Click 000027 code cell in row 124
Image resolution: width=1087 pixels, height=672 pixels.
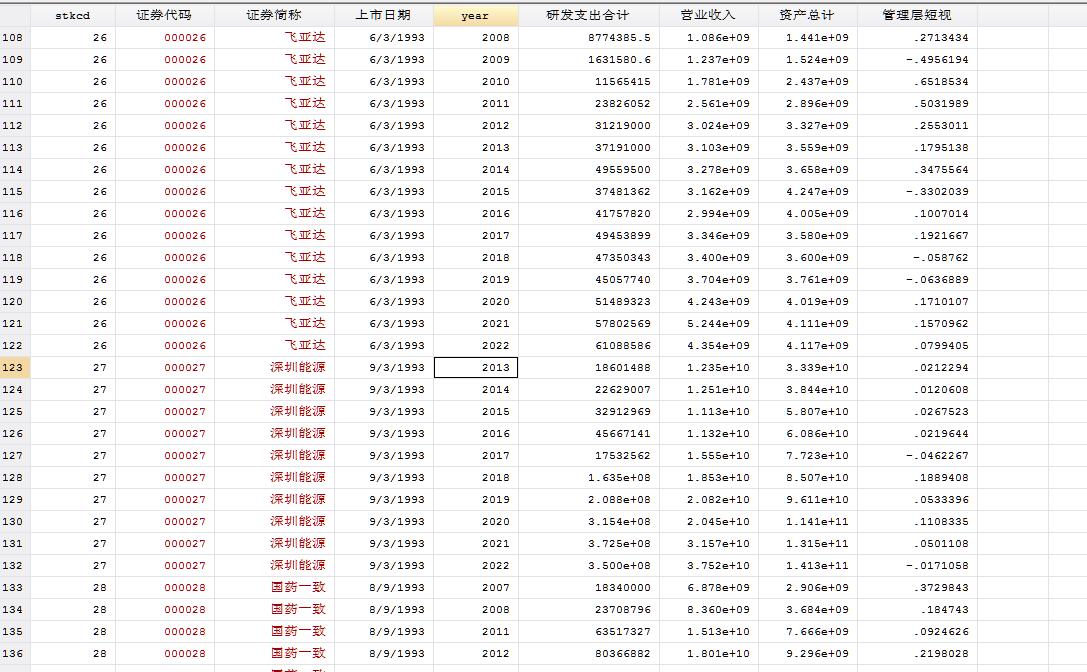coord(165,390)
